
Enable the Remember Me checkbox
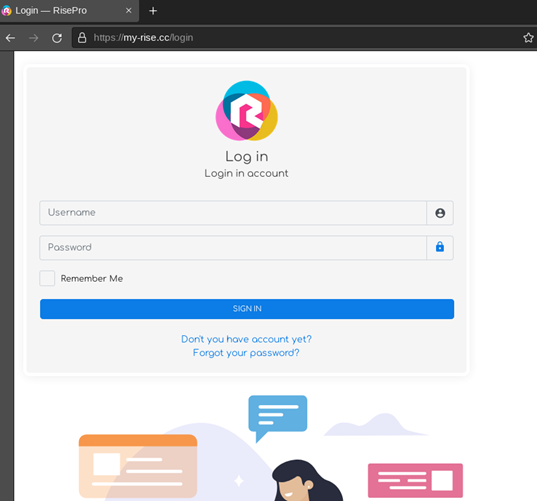[x=47, y=278]
